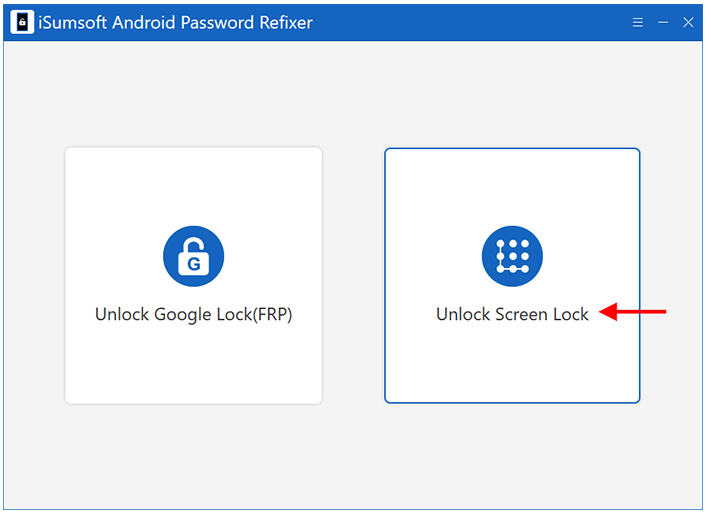Select the Unlock Screen Lock label

click(x=512, y=314)
